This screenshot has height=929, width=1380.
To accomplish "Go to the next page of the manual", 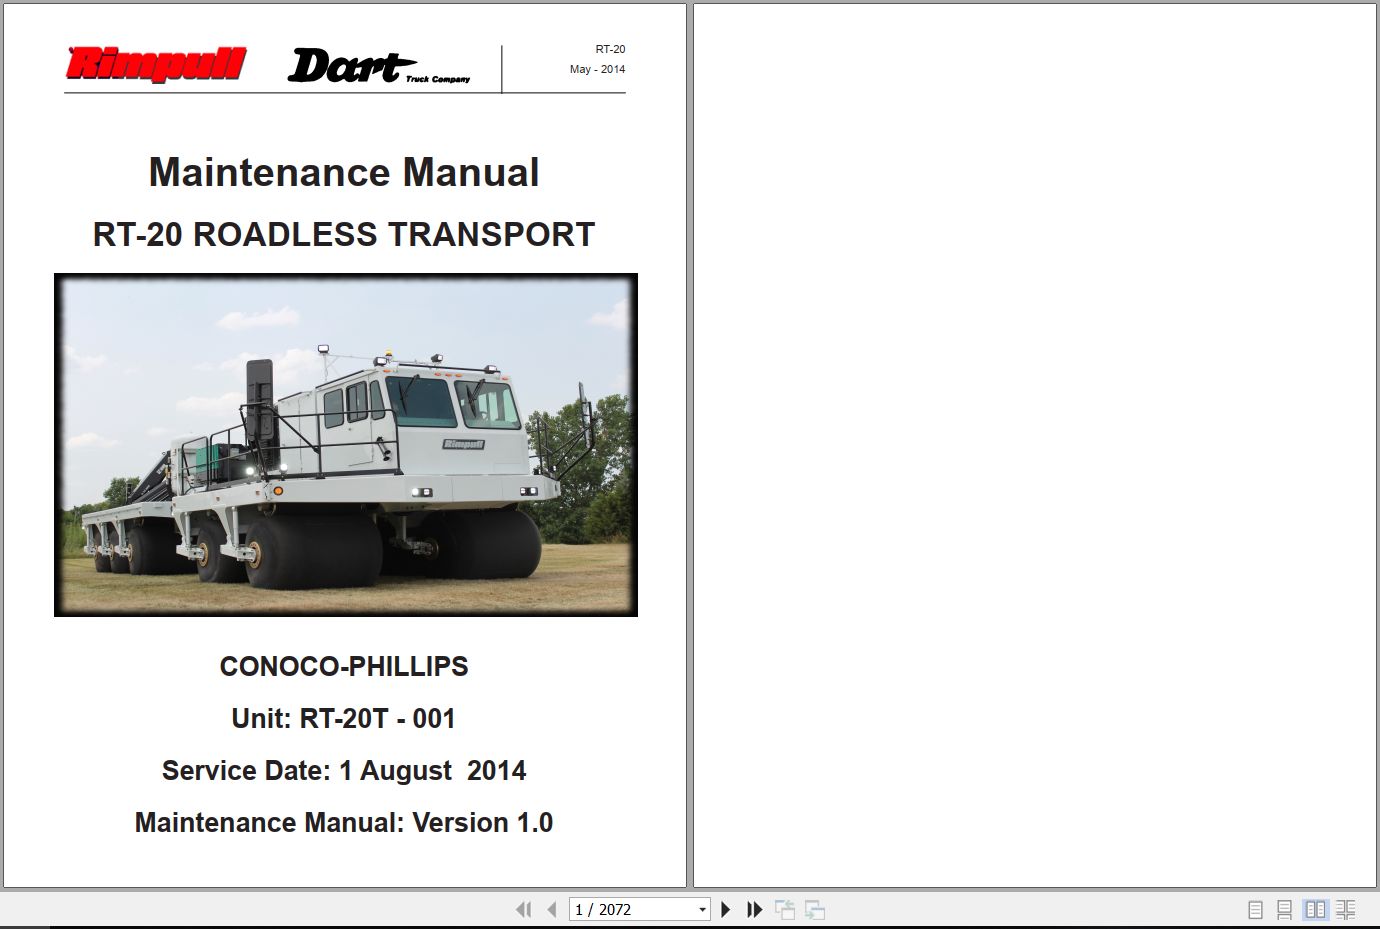I will click(x=725, y=909).
